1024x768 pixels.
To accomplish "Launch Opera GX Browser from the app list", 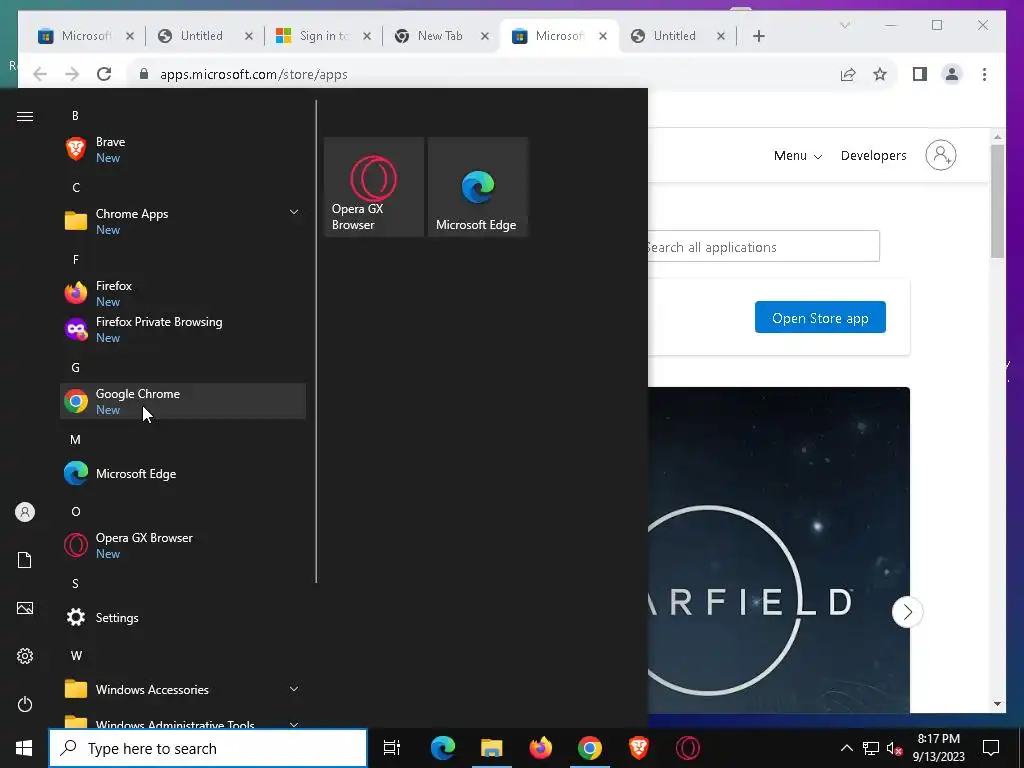I will point(182,545).
